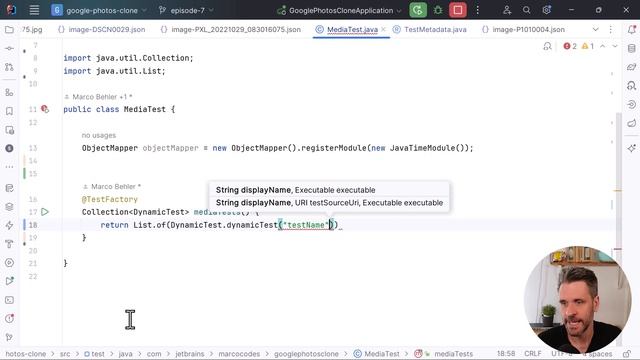Image resolution: width=640 pixels, height=360 pixels.
Task: Select the first displayName, Executable parameter hint
Action: 296,190
